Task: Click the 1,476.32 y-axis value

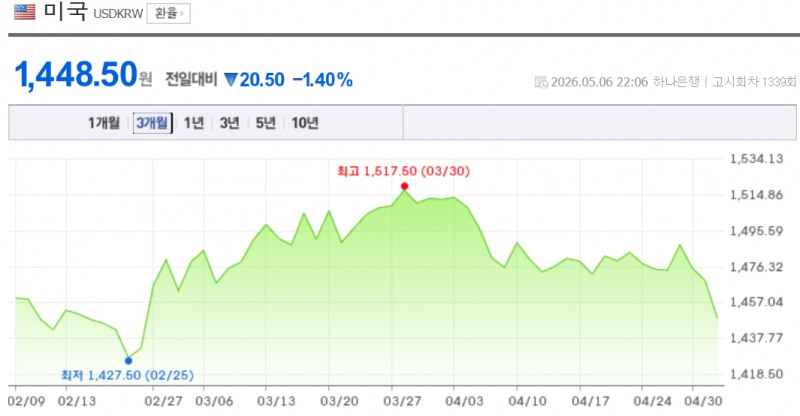Action: (x=756, y=267)
